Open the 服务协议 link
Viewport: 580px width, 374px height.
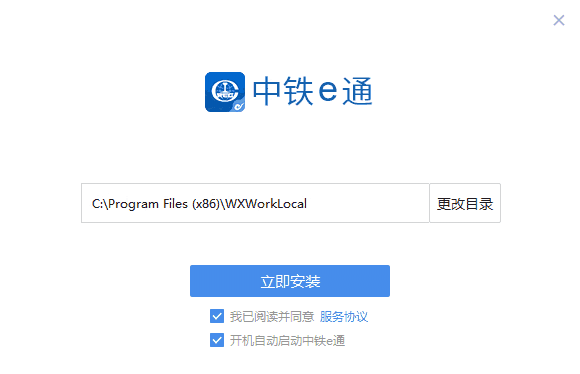(x=344, y=317)
